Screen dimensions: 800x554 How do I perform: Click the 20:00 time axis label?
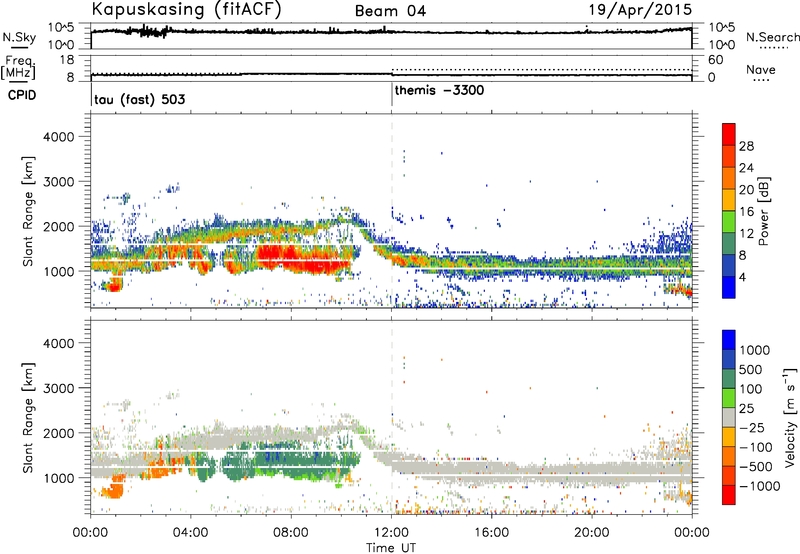pos(592,533)
